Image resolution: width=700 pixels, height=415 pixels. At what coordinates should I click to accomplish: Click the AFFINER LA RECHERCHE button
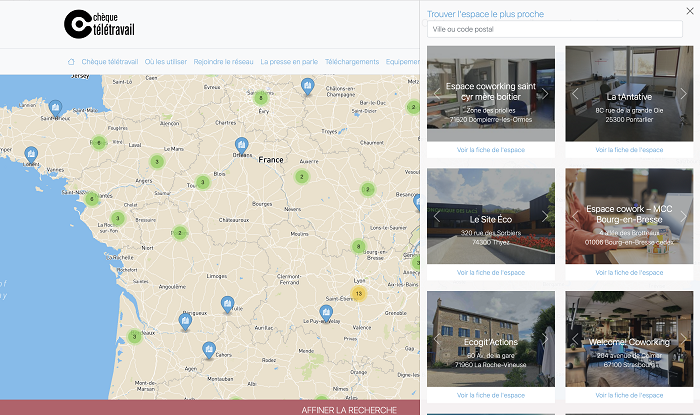349,409
